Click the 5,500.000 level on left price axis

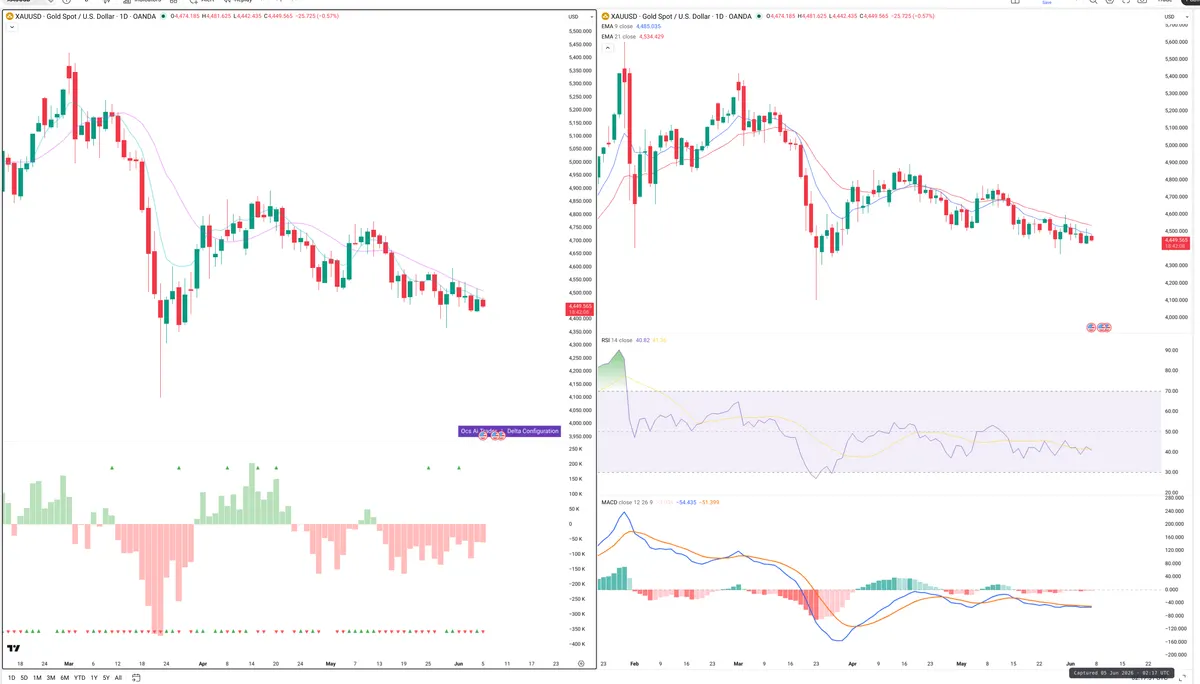580,31
